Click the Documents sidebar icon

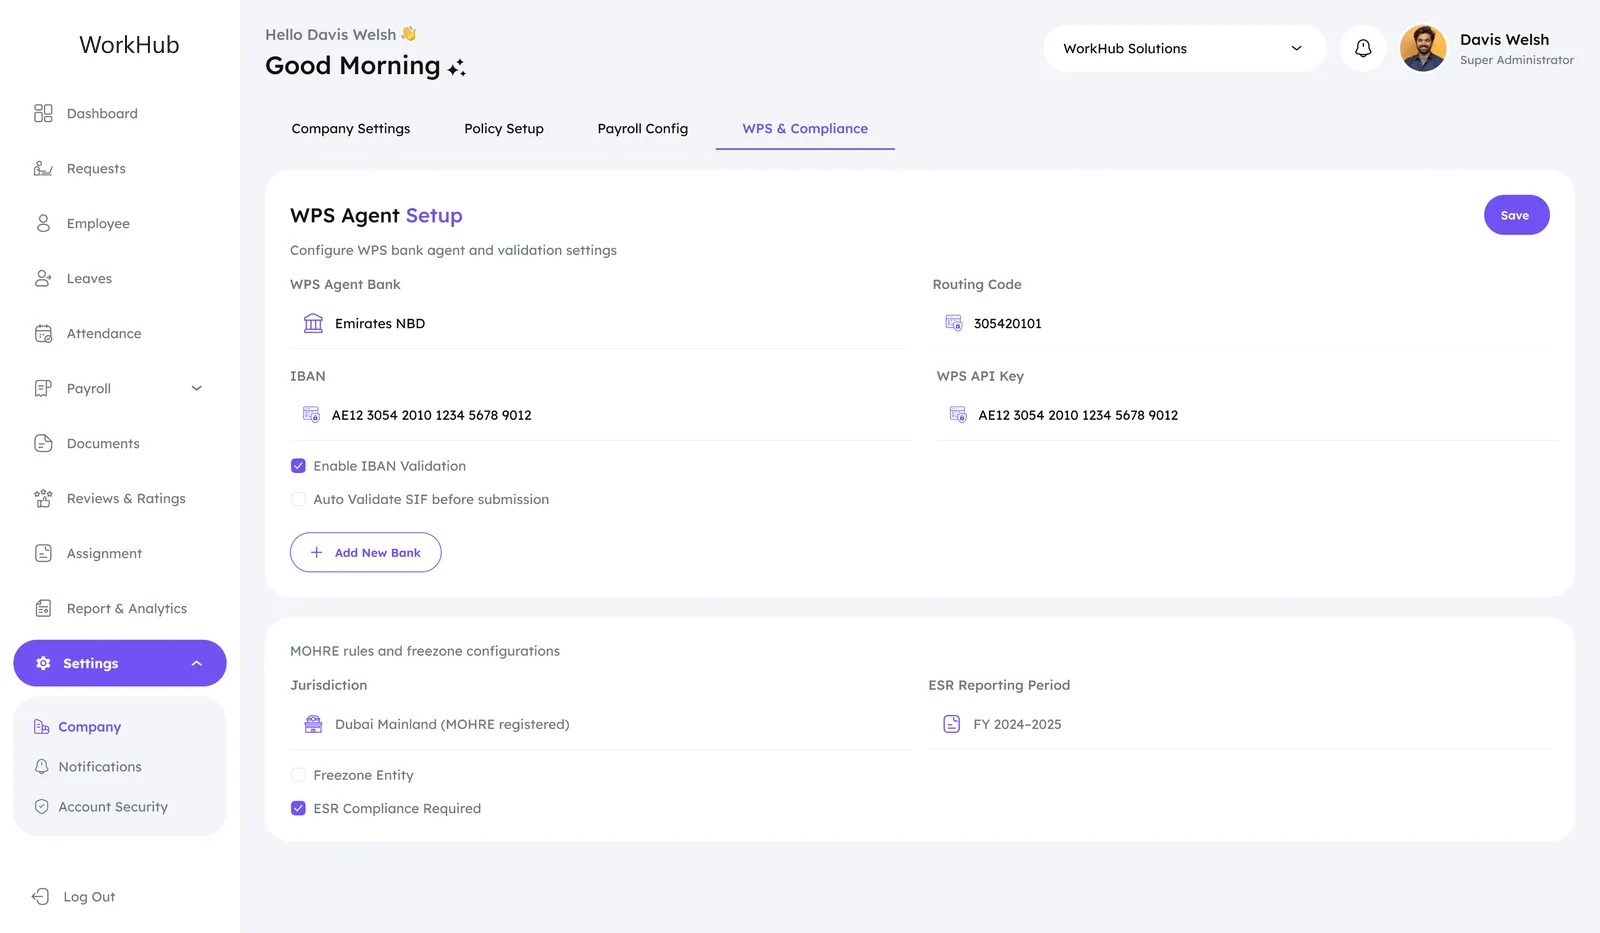click(43, 443)
